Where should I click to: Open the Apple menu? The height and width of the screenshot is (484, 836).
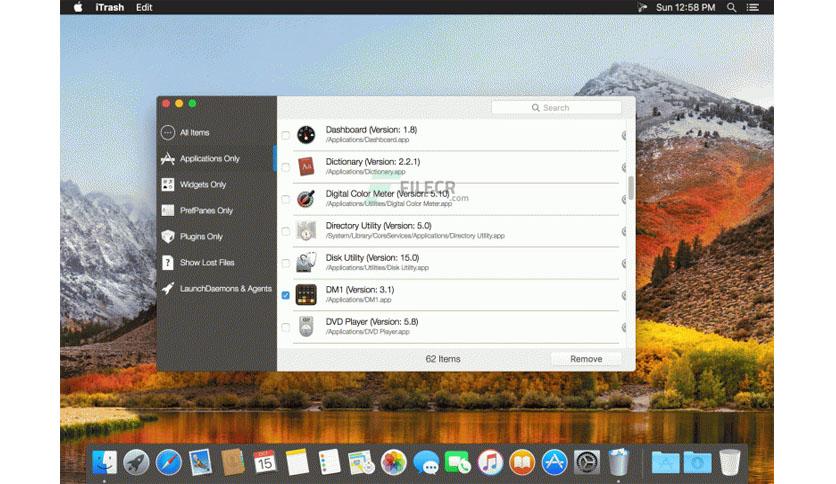coord(78,7)
